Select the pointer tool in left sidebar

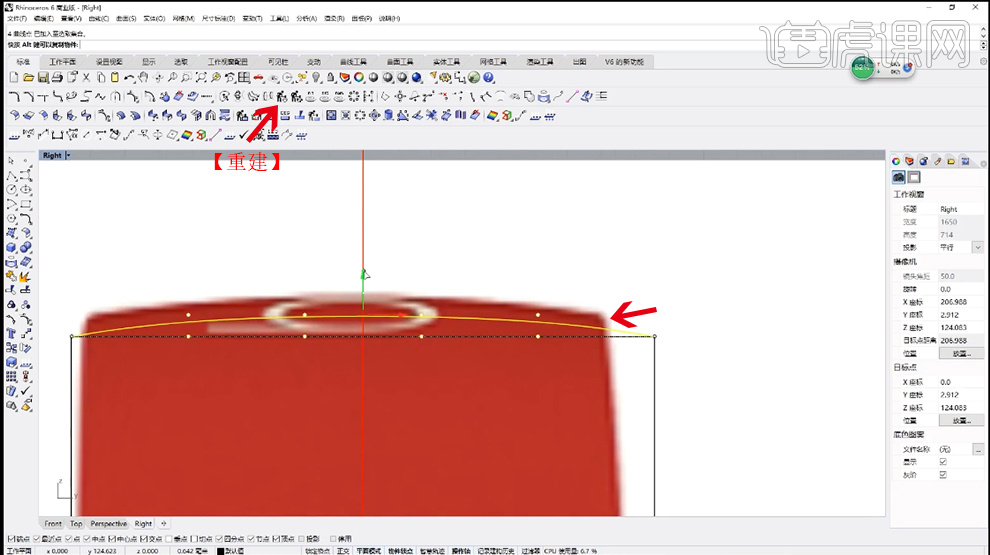click(x=11, y=161)
